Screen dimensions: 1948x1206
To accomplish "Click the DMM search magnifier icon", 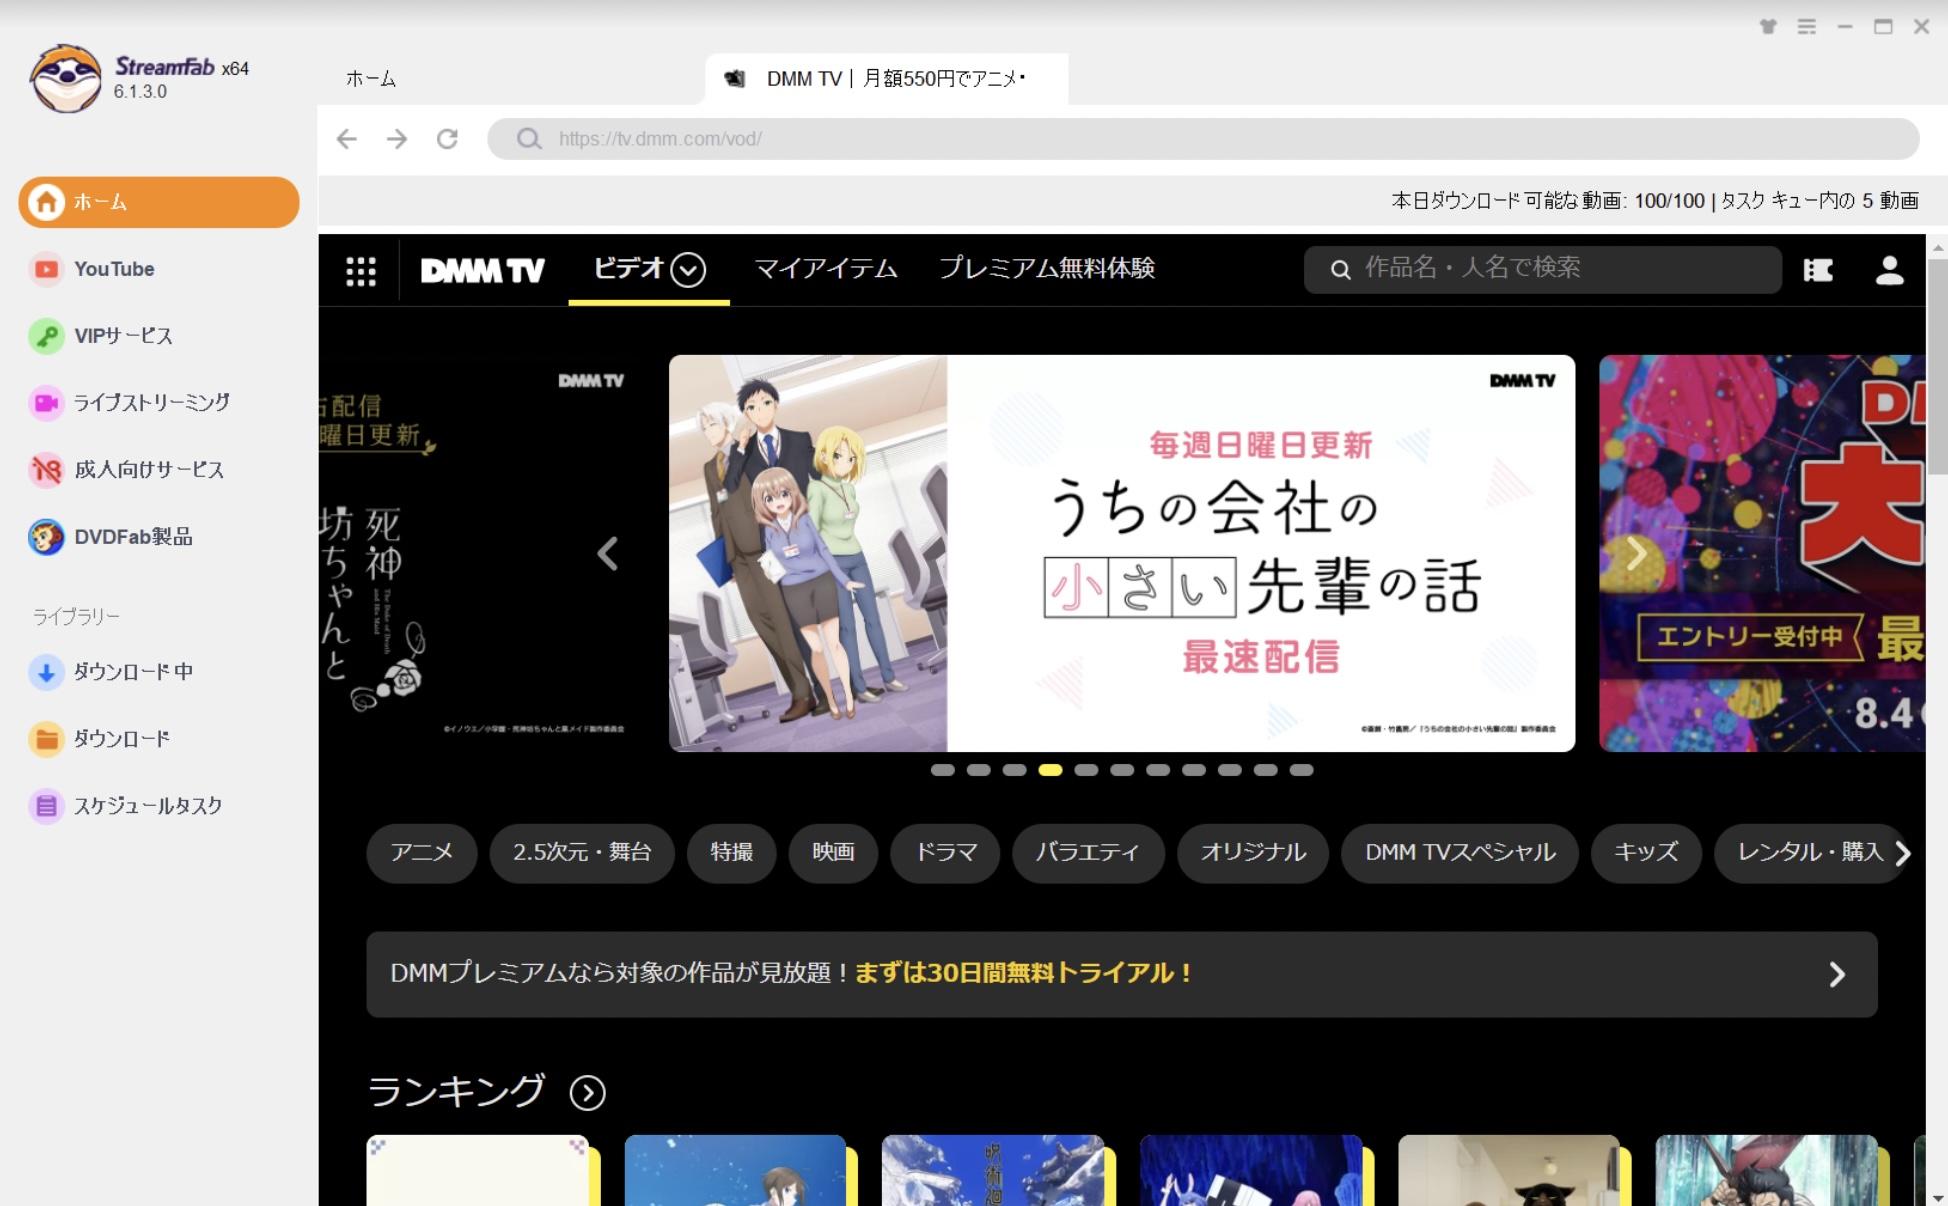I will point(1340,270).
